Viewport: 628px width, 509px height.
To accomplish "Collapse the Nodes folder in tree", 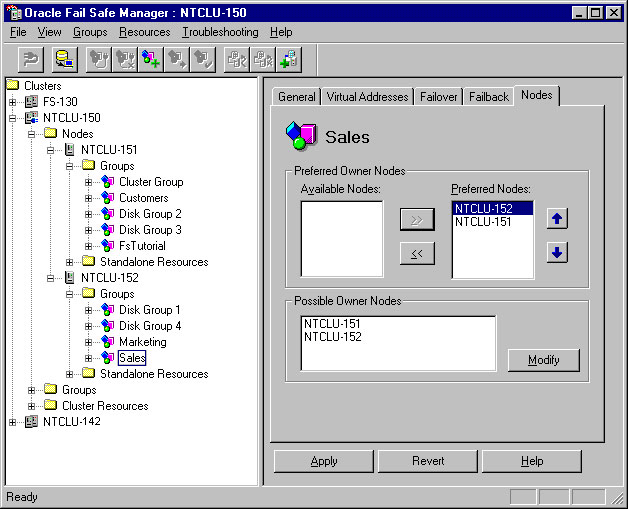I will (x=31, y=134).
